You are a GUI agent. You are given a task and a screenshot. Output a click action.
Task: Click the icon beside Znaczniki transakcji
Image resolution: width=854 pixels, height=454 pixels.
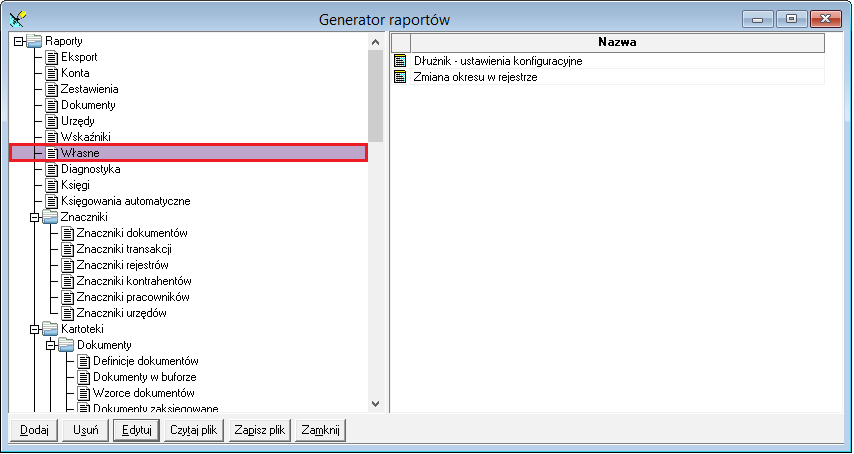(67, 249)
